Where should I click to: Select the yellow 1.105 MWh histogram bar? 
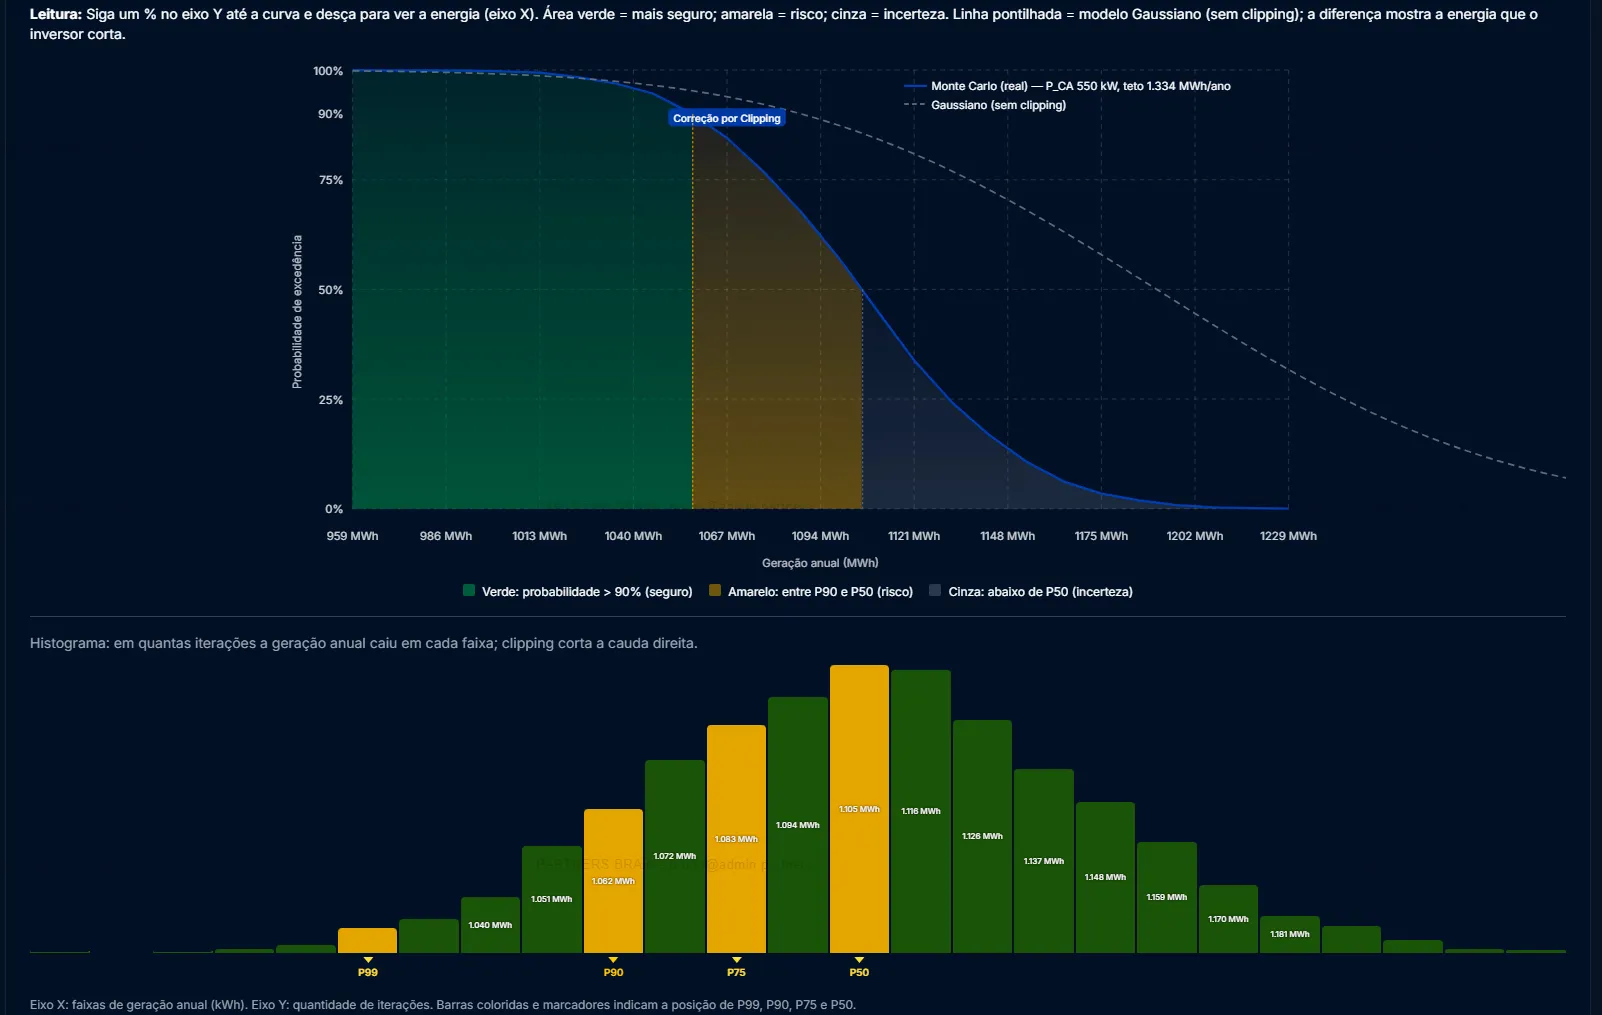click(859, 809)
